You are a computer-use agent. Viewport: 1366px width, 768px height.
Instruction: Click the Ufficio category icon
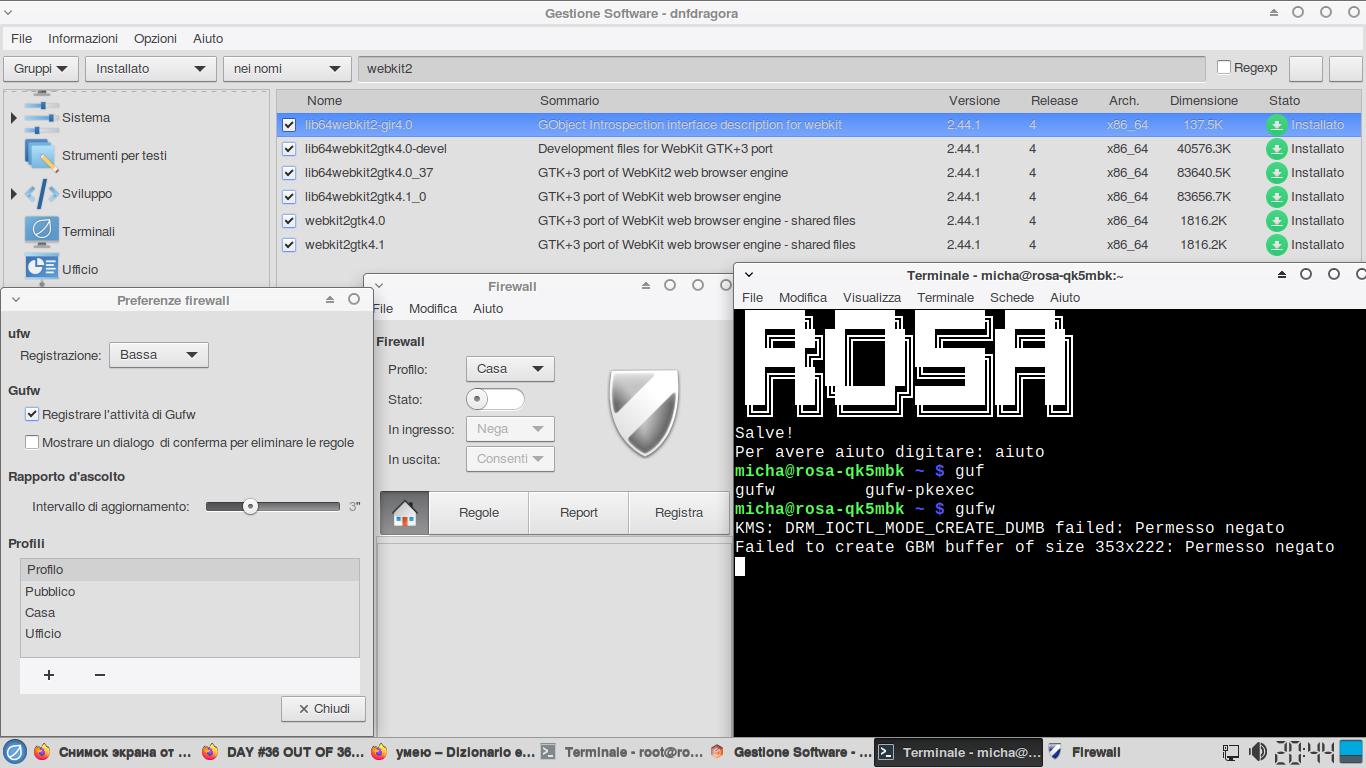coord(41,267)
